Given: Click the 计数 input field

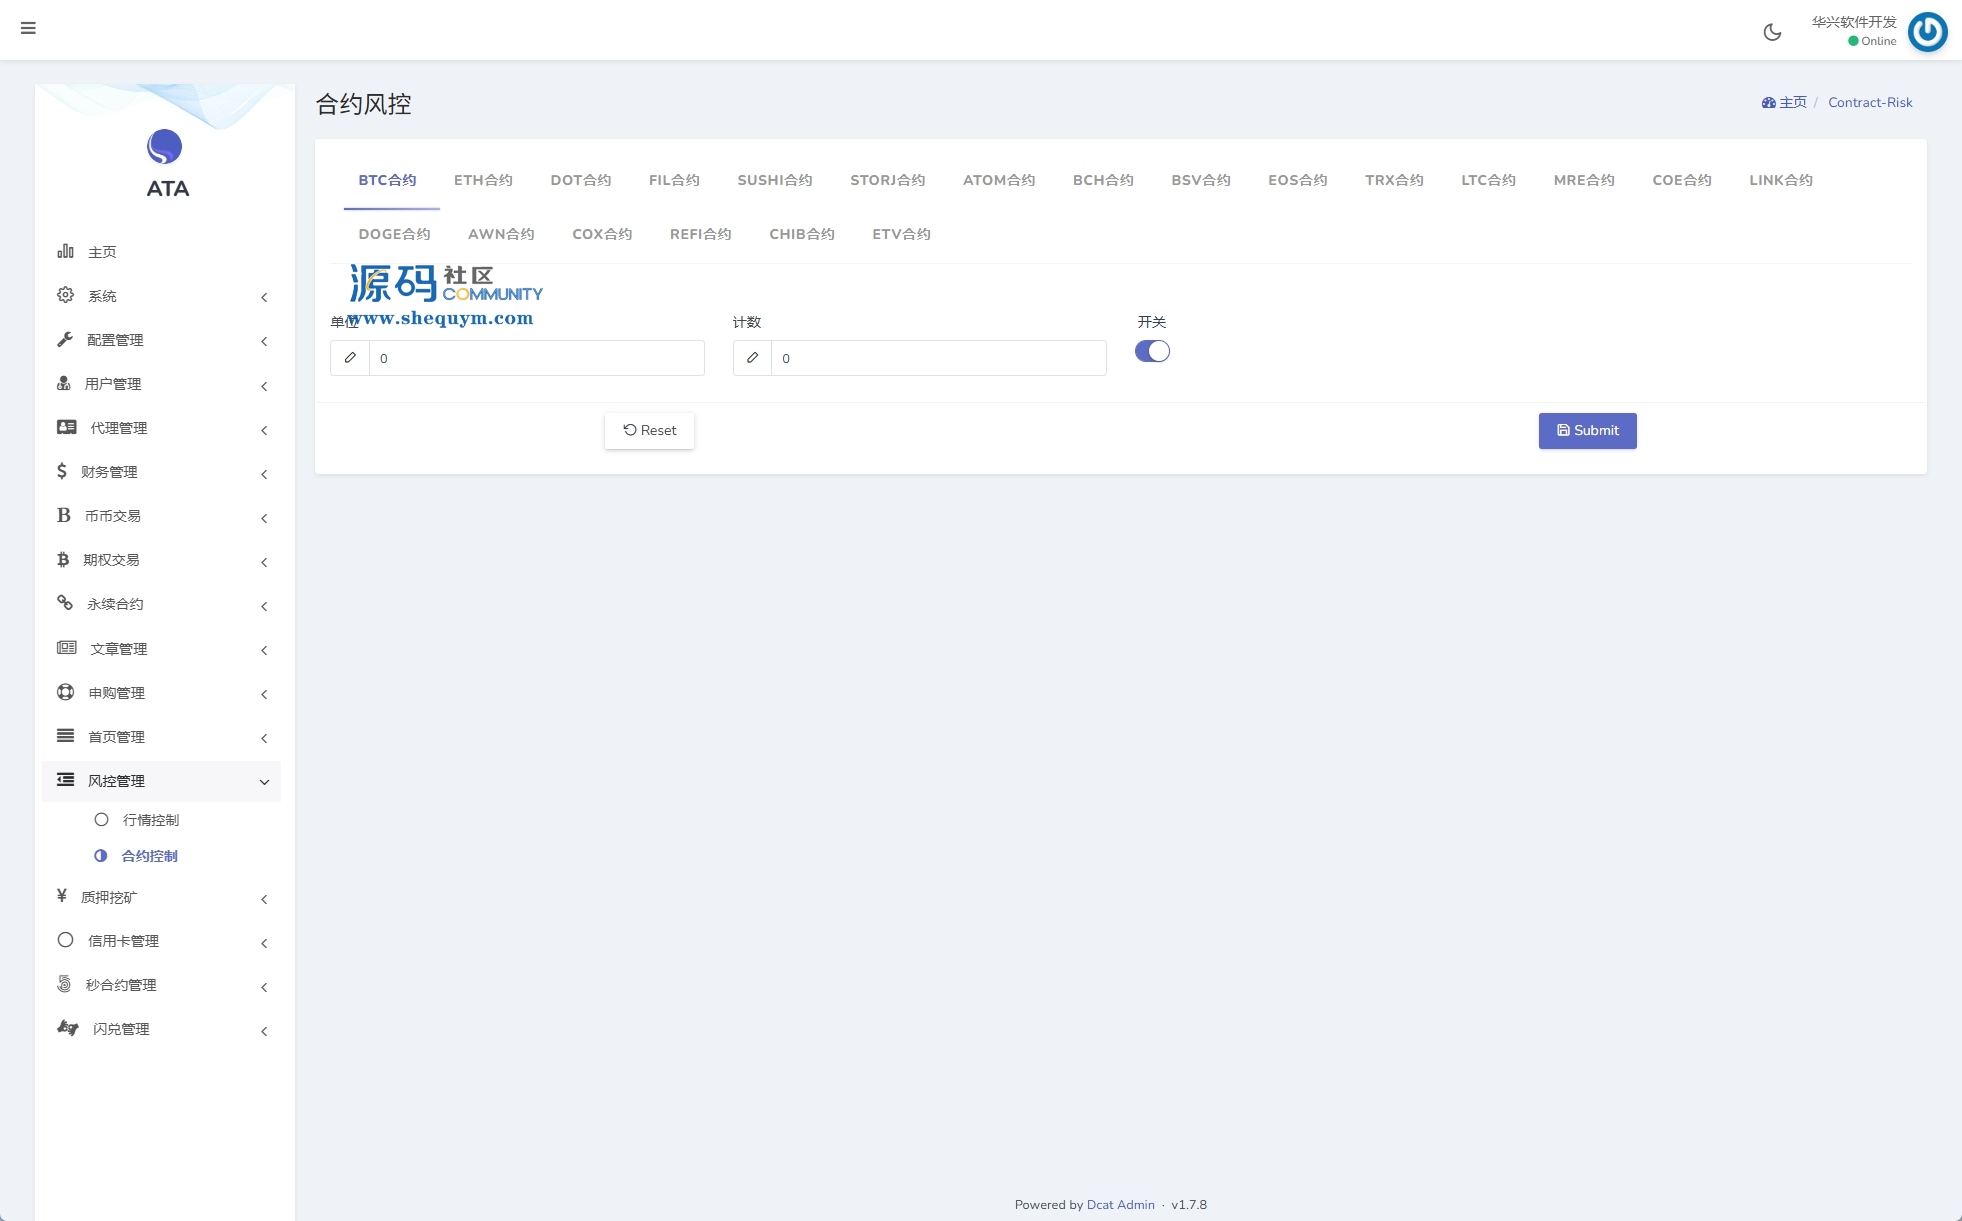Looking at the screenshot, I should 938,358.
